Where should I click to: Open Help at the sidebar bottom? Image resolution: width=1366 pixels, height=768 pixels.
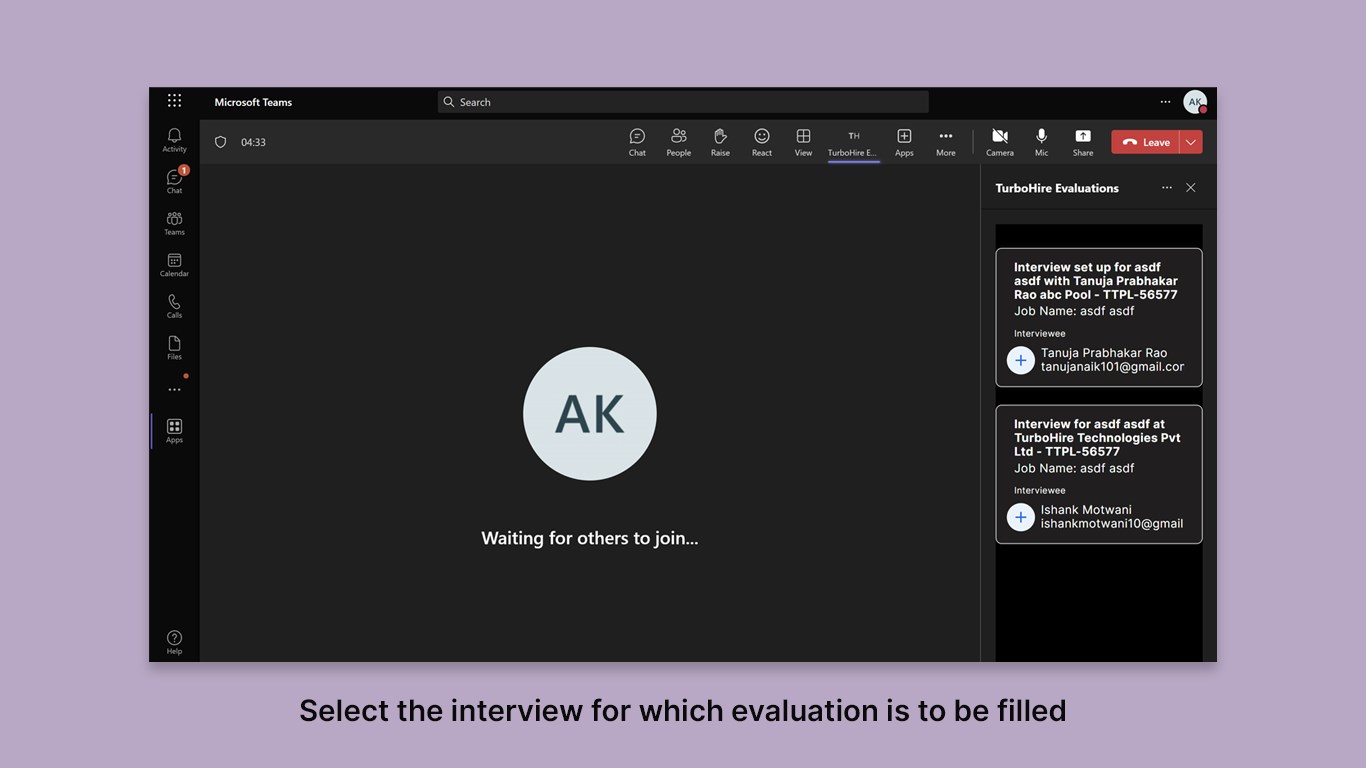(175, 642)
